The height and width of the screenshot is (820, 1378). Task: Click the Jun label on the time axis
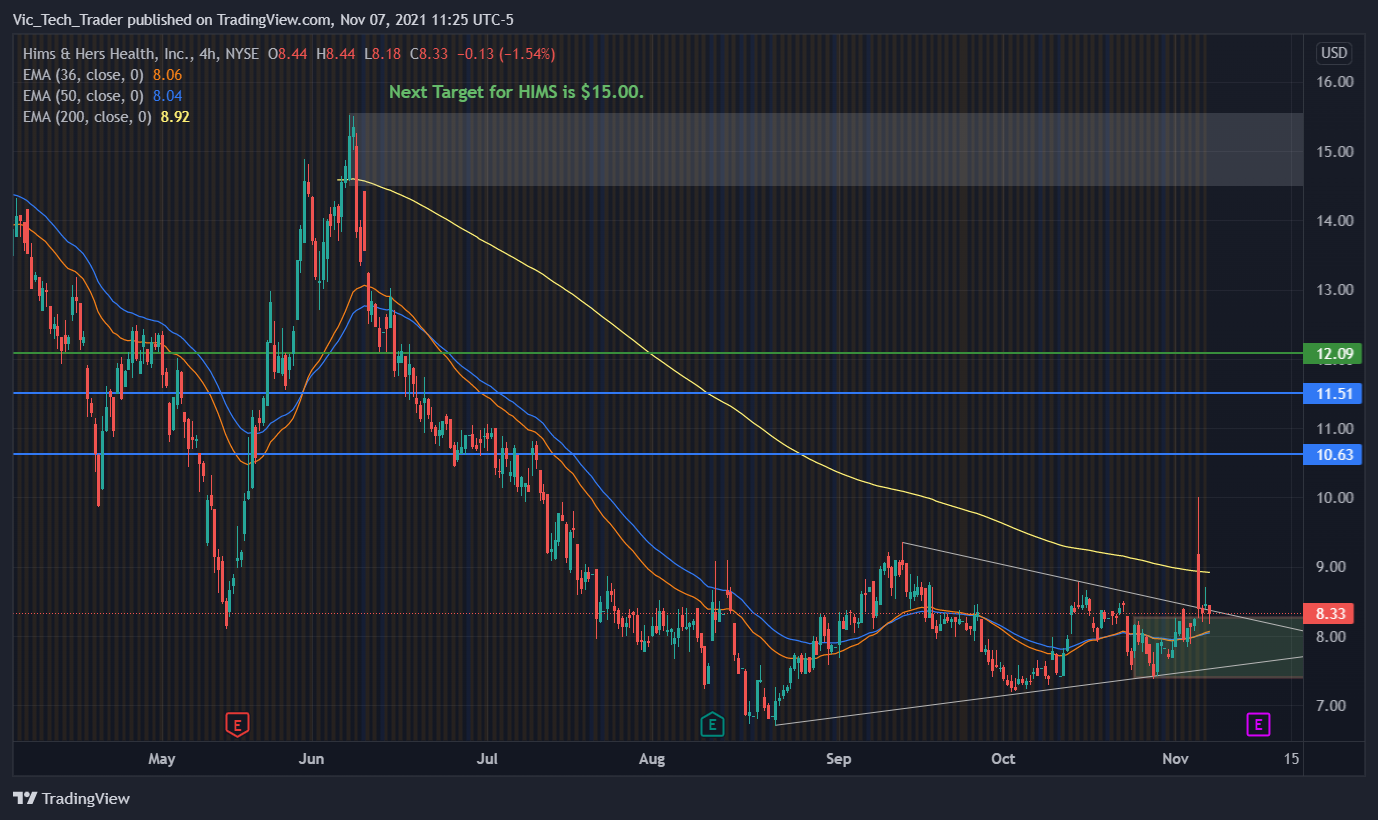[311, 759]
